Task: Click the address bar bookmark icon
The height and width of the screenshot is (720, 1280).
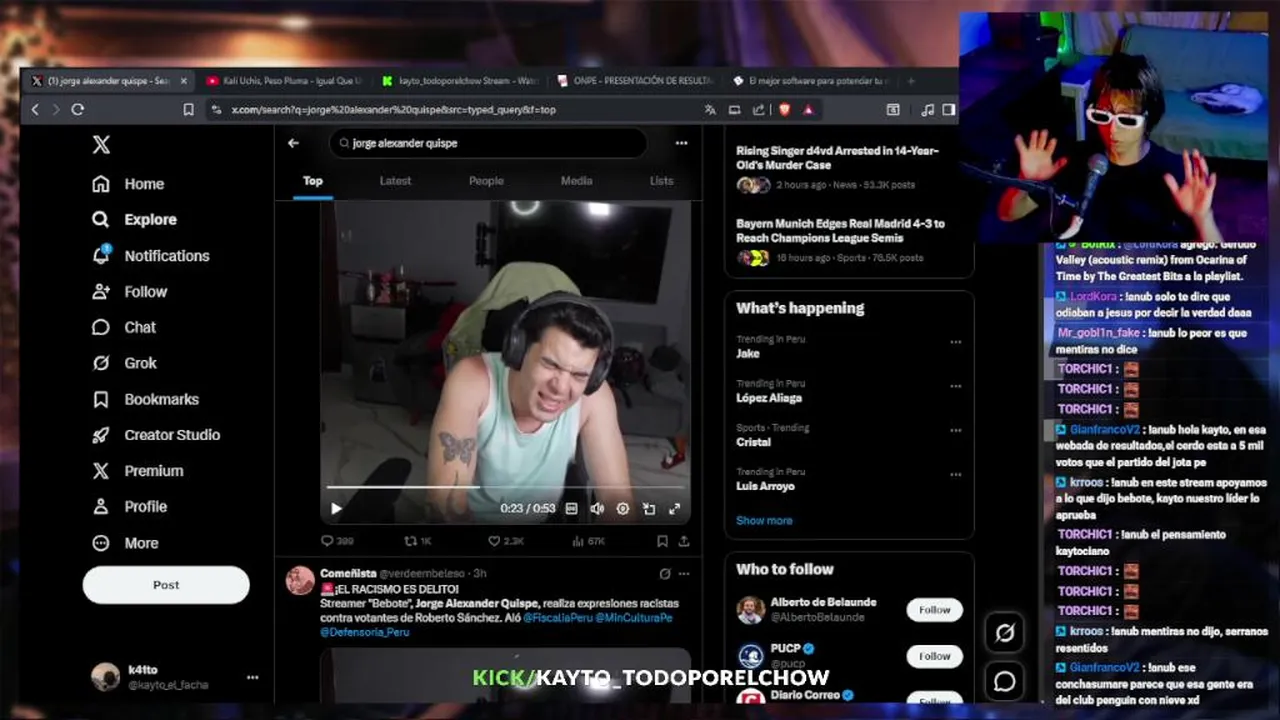Action: pos(188,110)
